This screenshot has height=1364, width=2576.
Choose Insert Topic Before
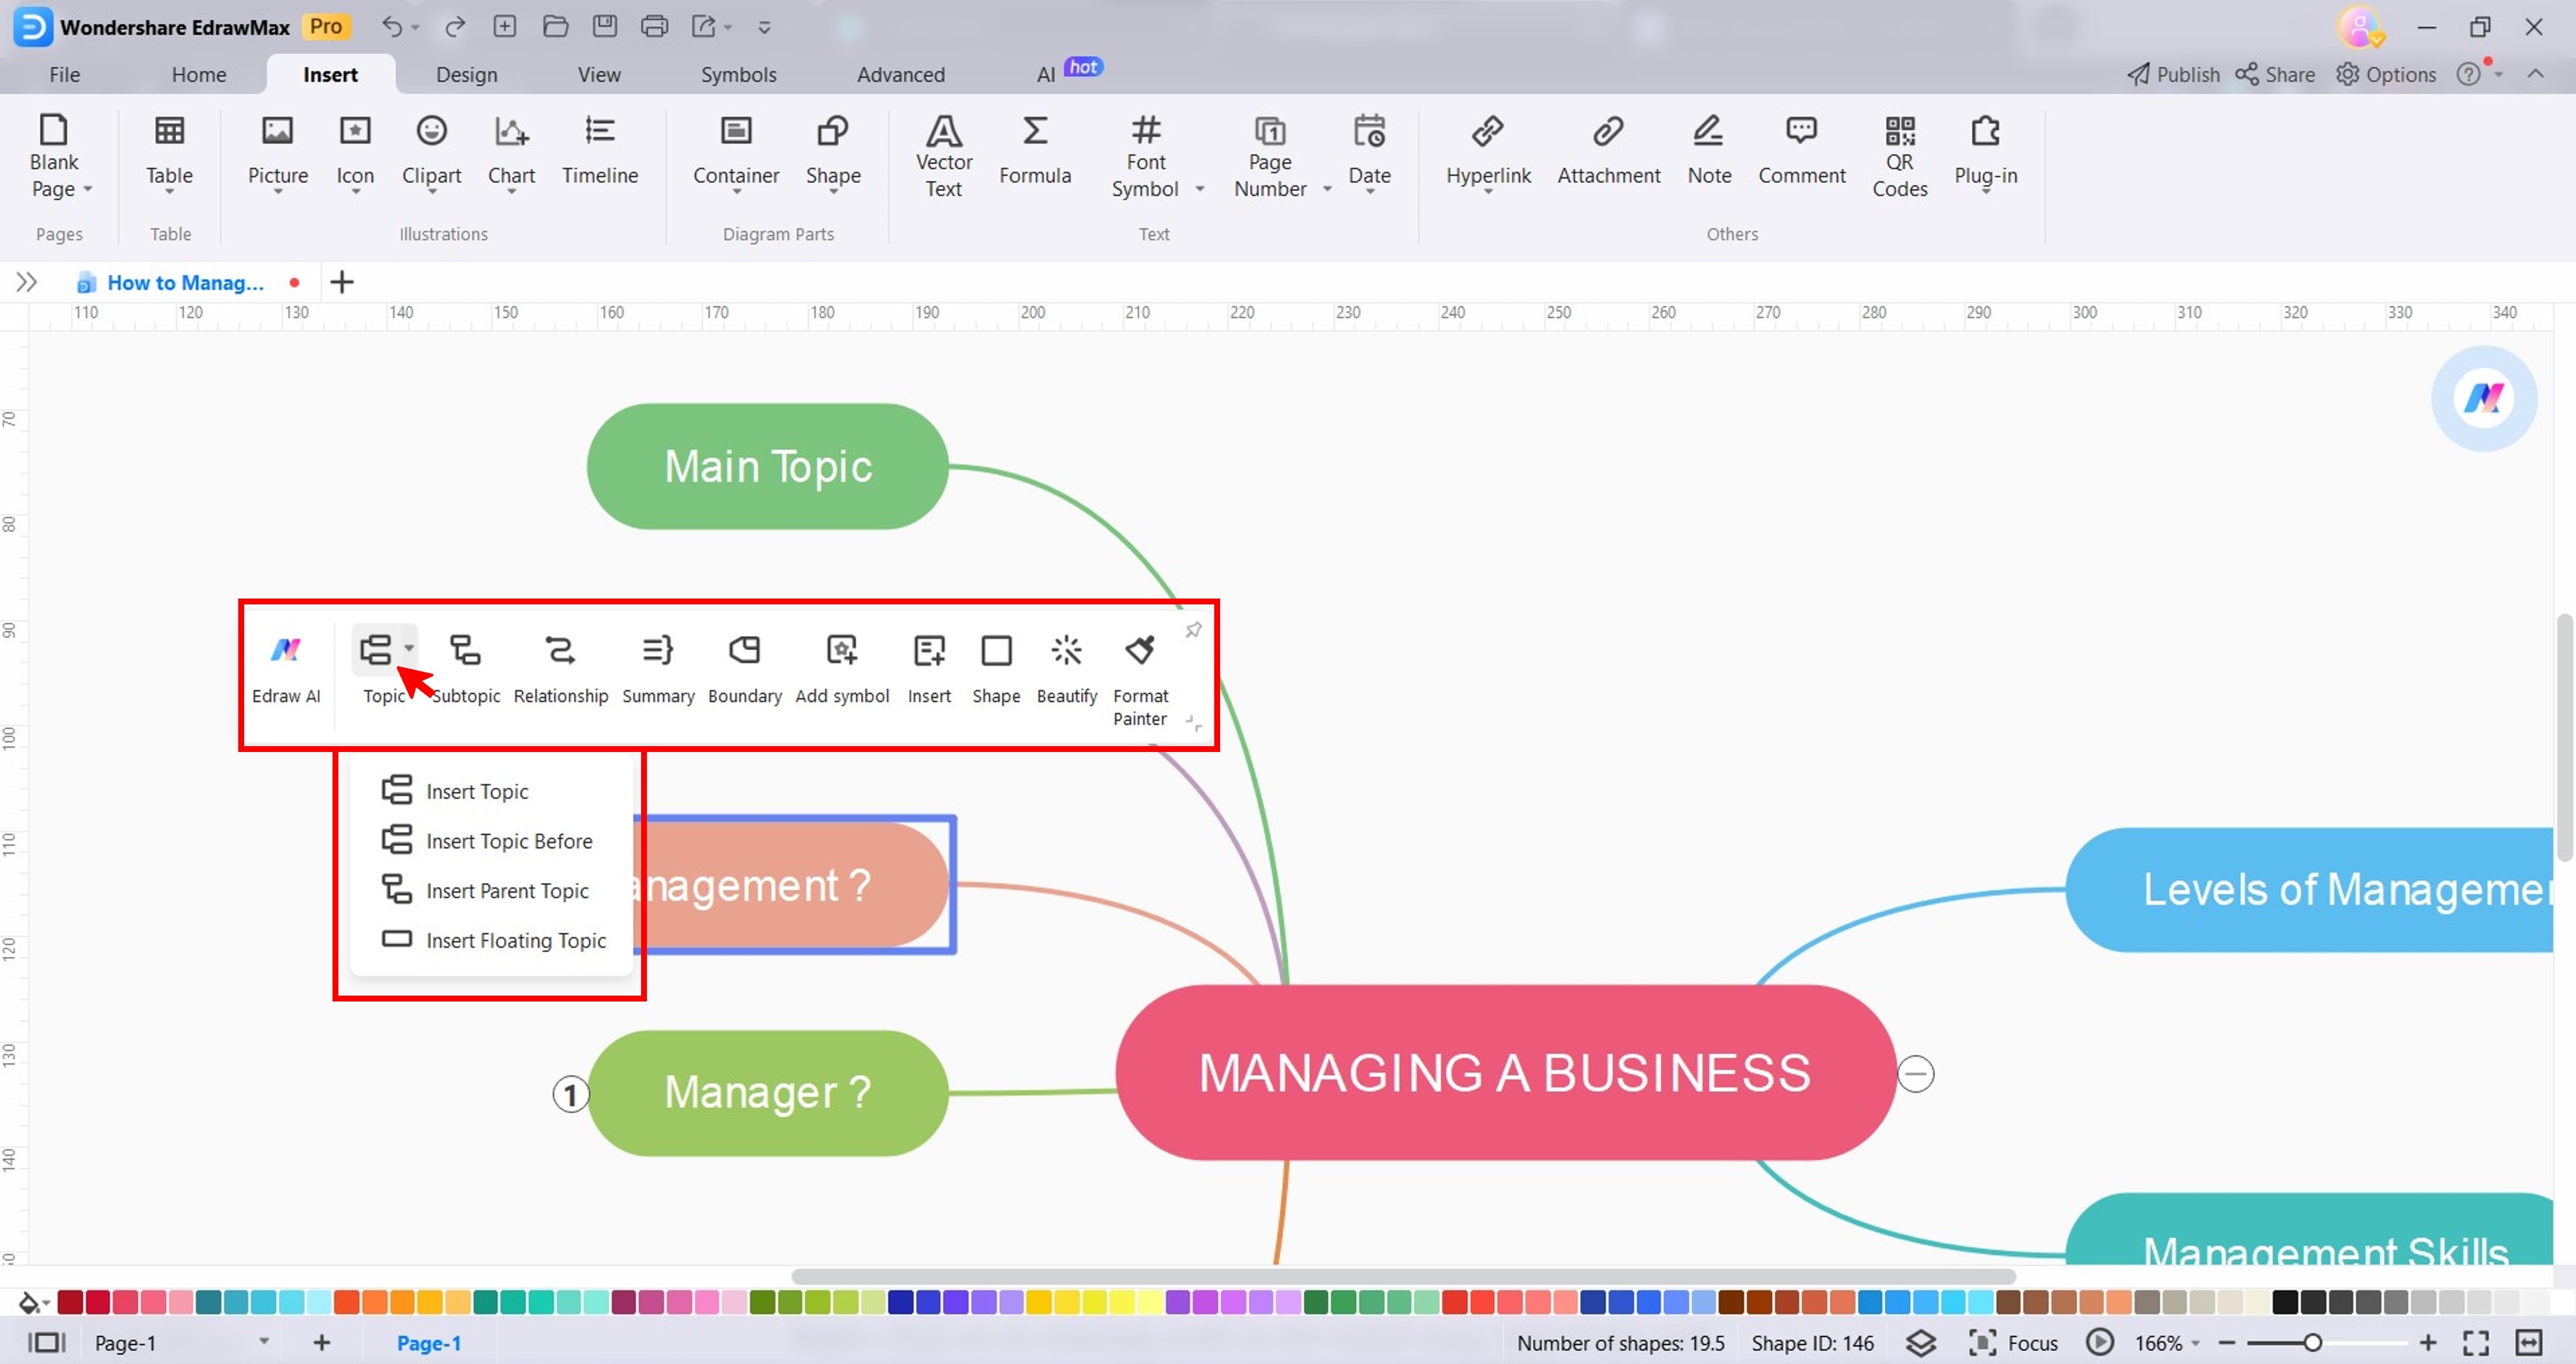point(490,841)
